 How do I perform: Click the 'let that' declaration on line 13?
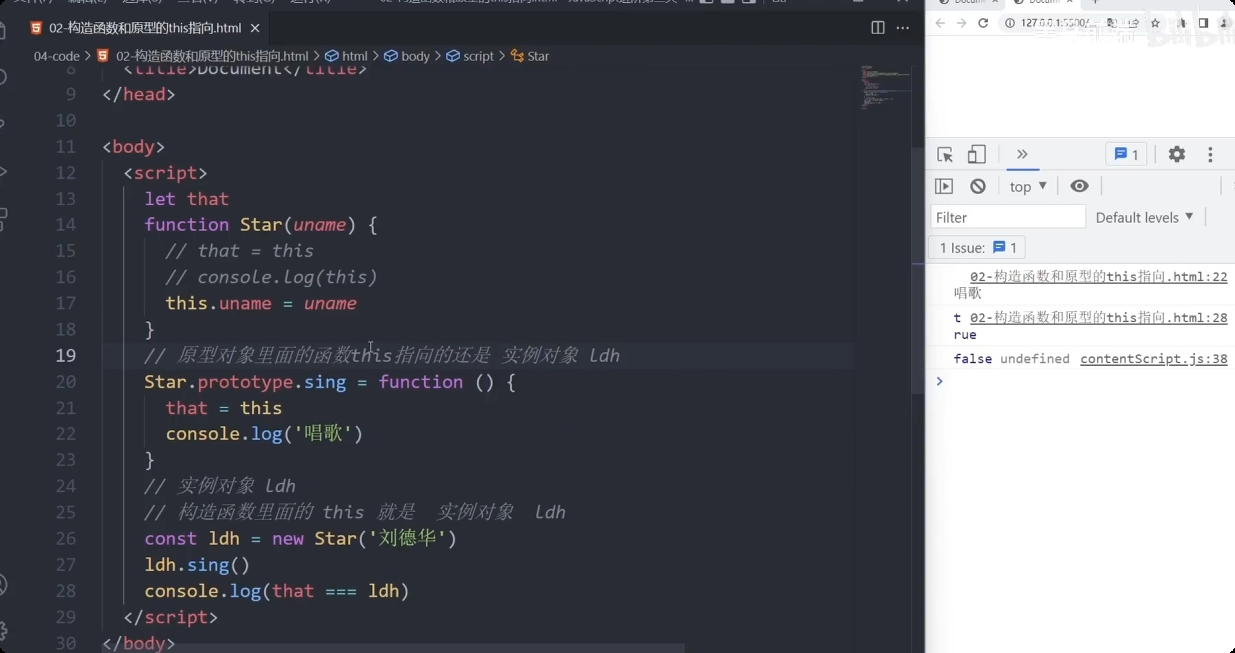pyautogui.click(x=187, y=199)
